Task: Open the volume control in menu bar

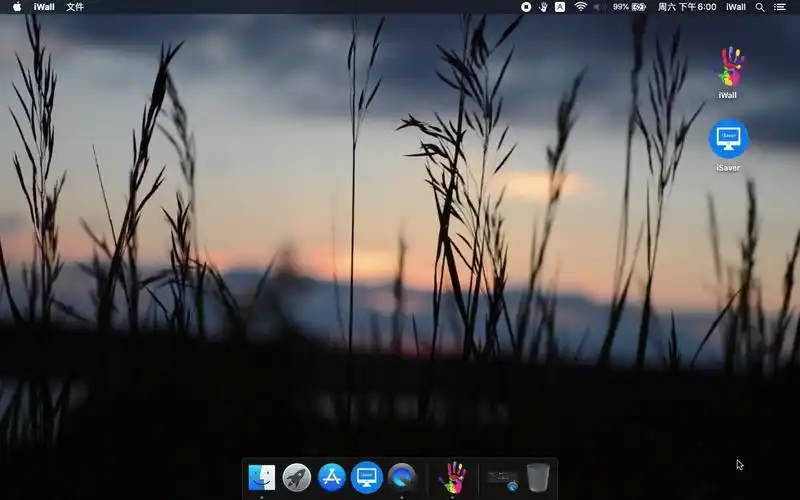Action: tap(599, 7)
